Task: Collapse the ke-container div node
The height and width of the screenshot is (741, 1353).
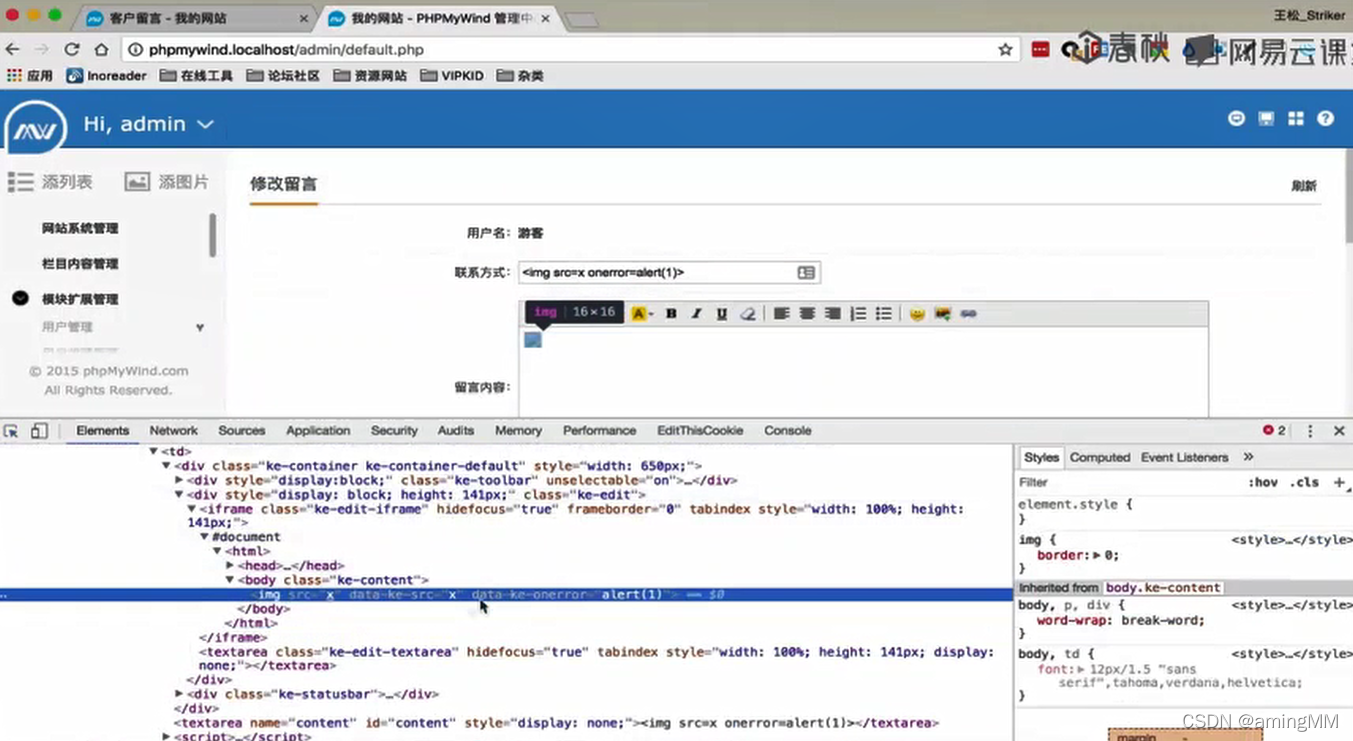Action: 166,466
